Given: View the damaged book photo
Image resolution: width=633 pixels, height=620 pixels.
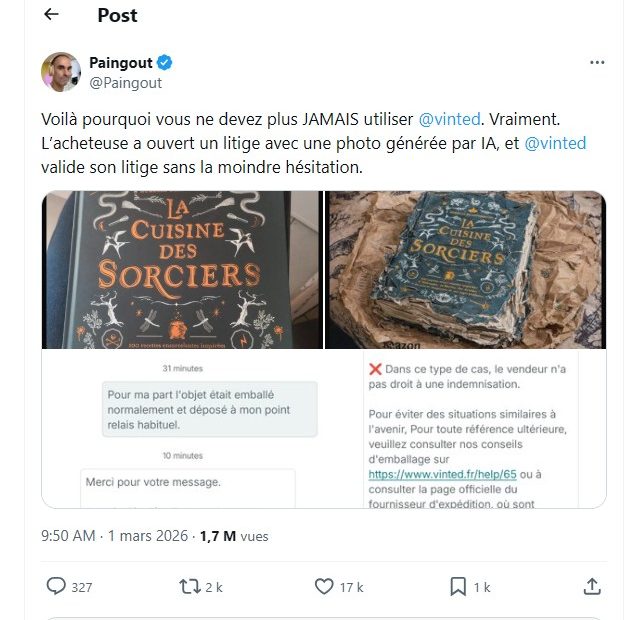Looking at the screenshot, I should coord(465,270).
